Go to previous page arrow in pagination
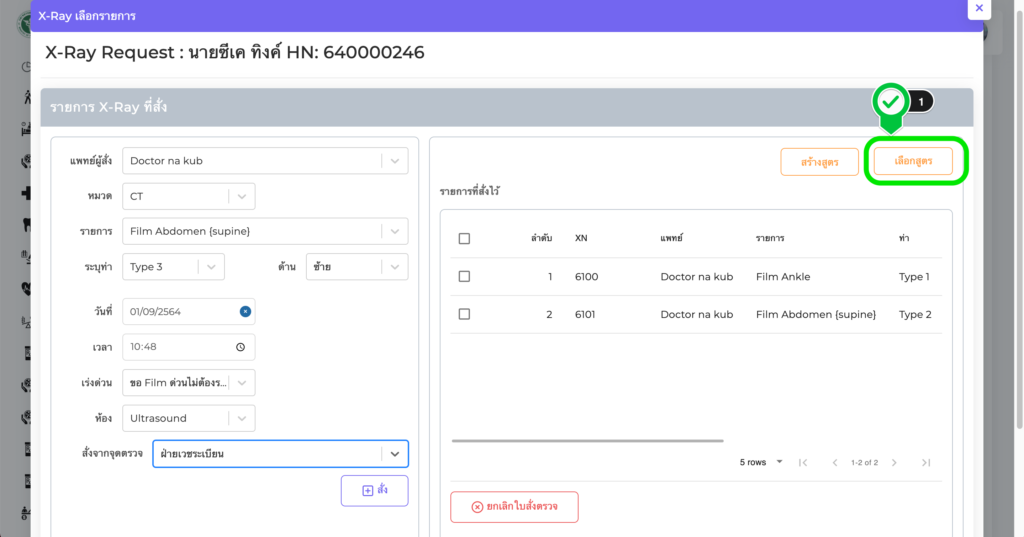This screenshot has width=1024, height=537. (x=835, y=462)
